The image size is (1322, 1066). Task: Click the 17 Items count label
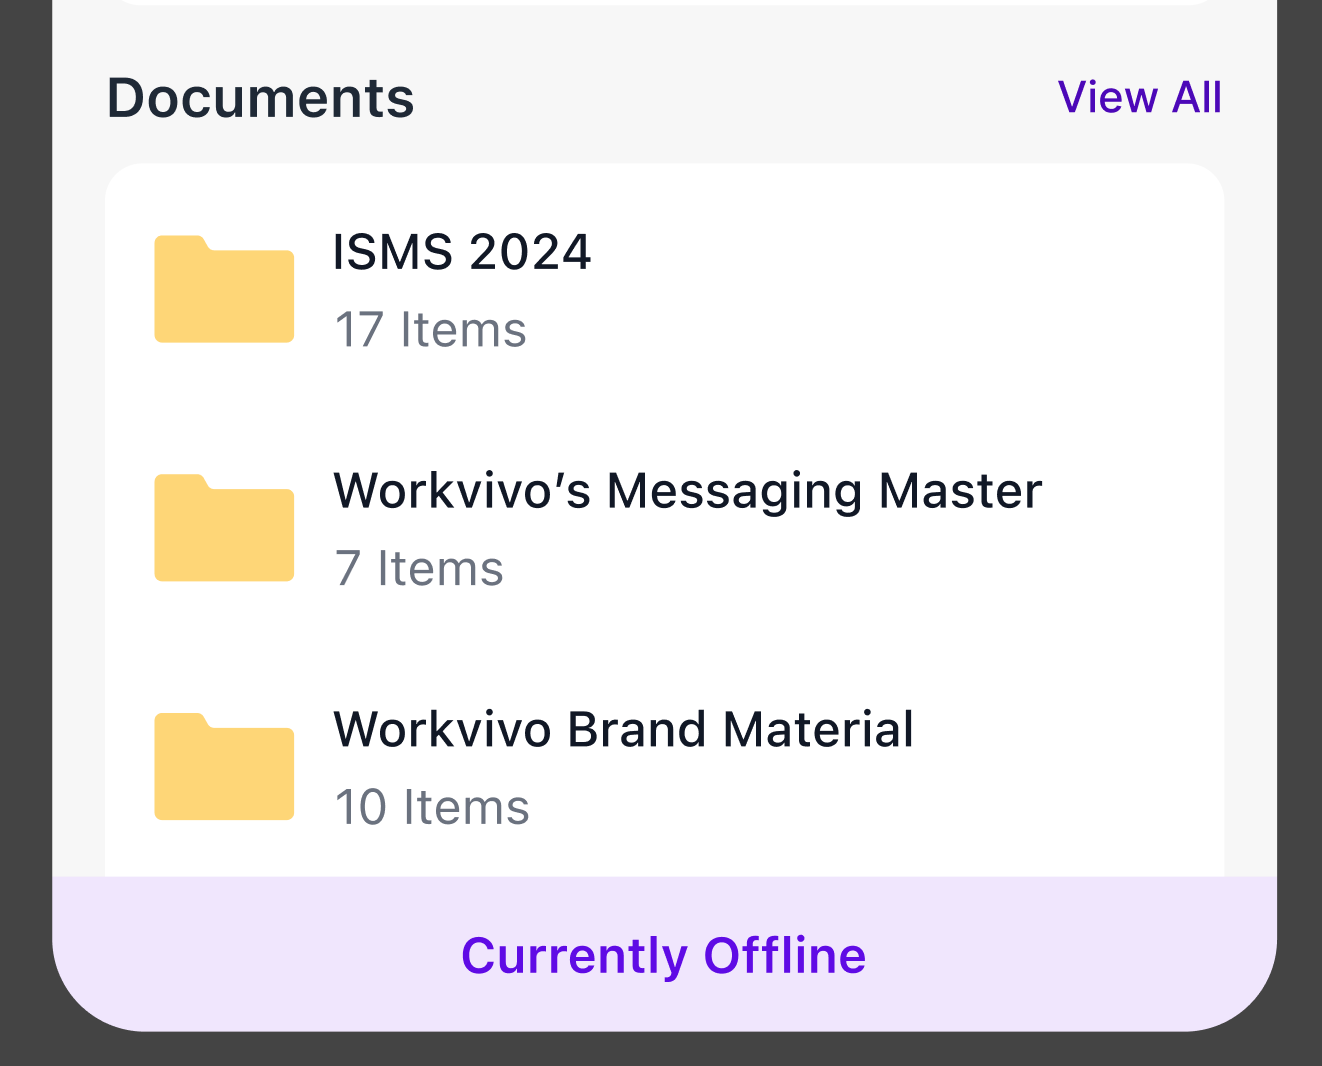pos(430,329)
